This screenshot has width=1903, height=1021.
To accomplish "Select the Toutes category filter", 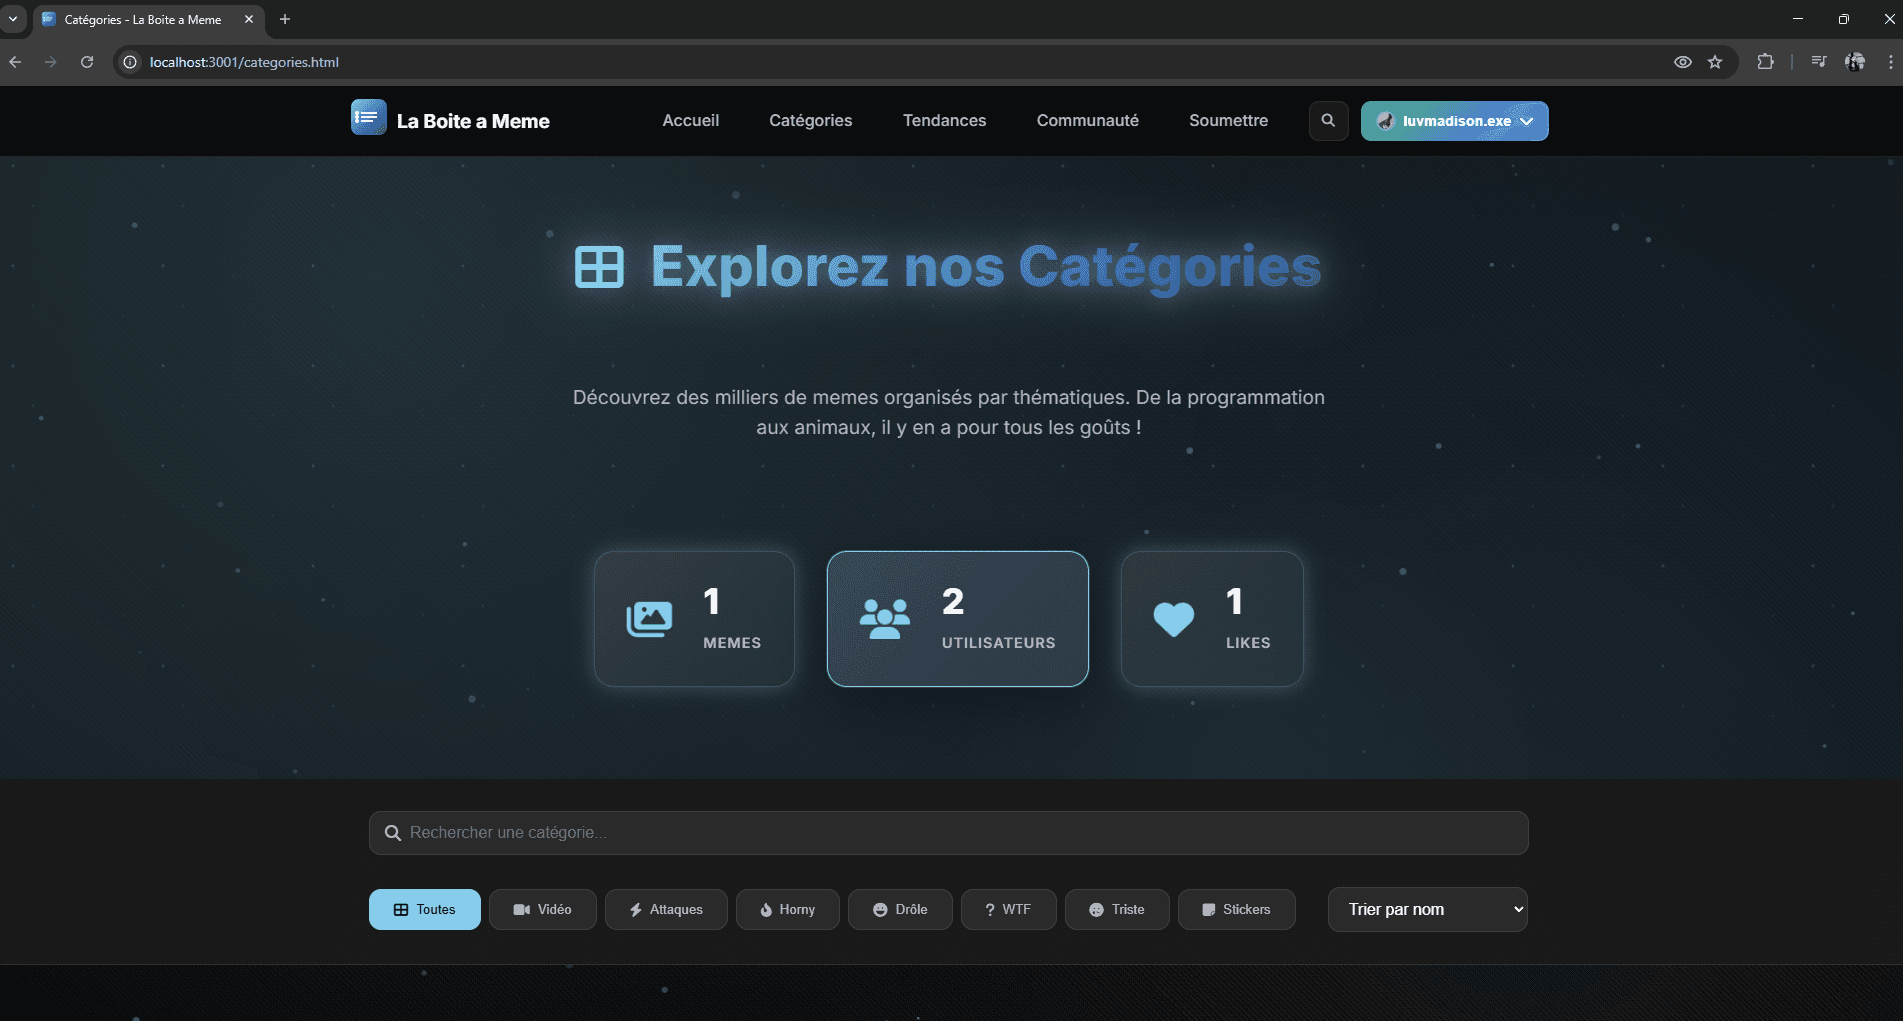I will [x=424, y=910].
